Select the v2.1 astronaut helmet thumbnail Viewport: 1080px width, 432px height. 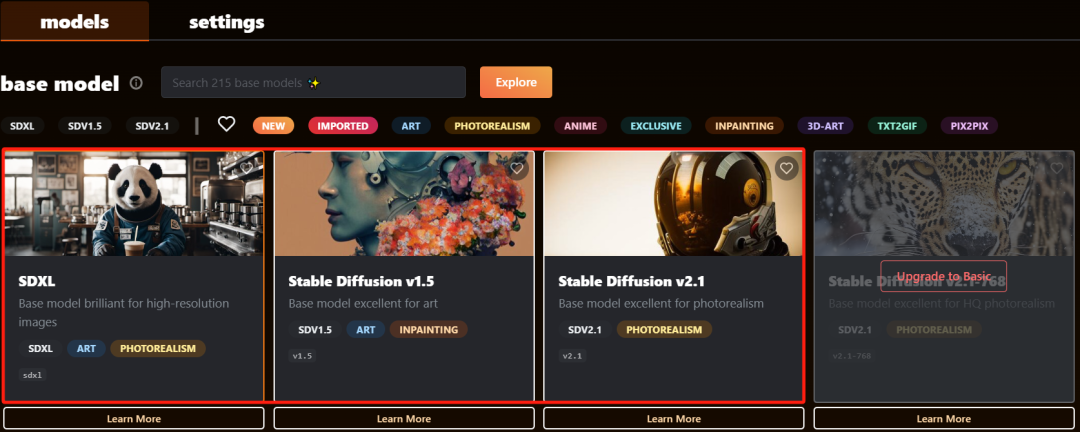click(674, 203)
